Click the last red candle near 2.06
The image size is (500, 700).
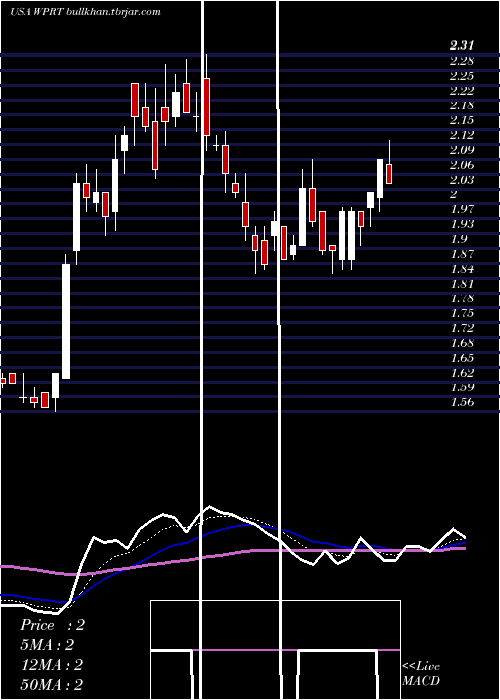tap(389, 174)
